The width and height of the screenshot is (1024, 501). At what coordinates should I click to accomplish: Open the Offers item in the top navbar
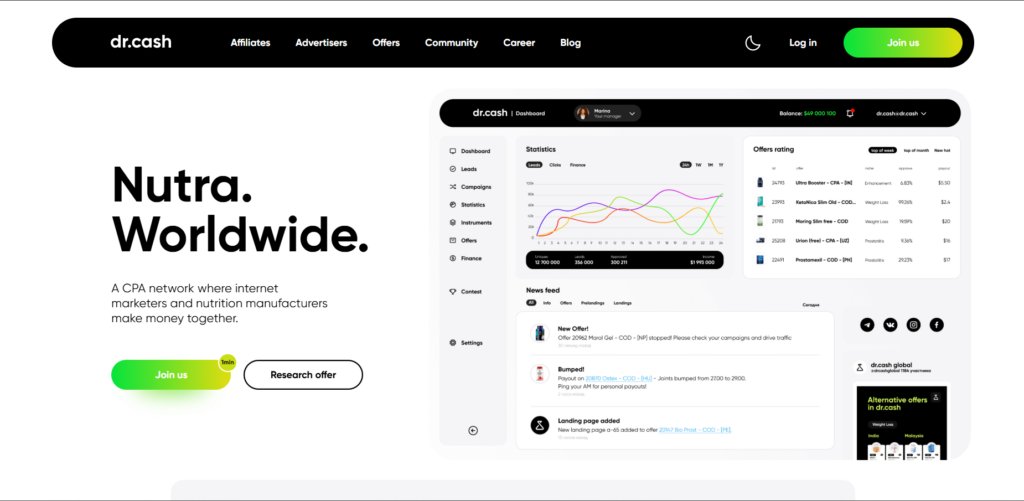click(x=386, y=42)
